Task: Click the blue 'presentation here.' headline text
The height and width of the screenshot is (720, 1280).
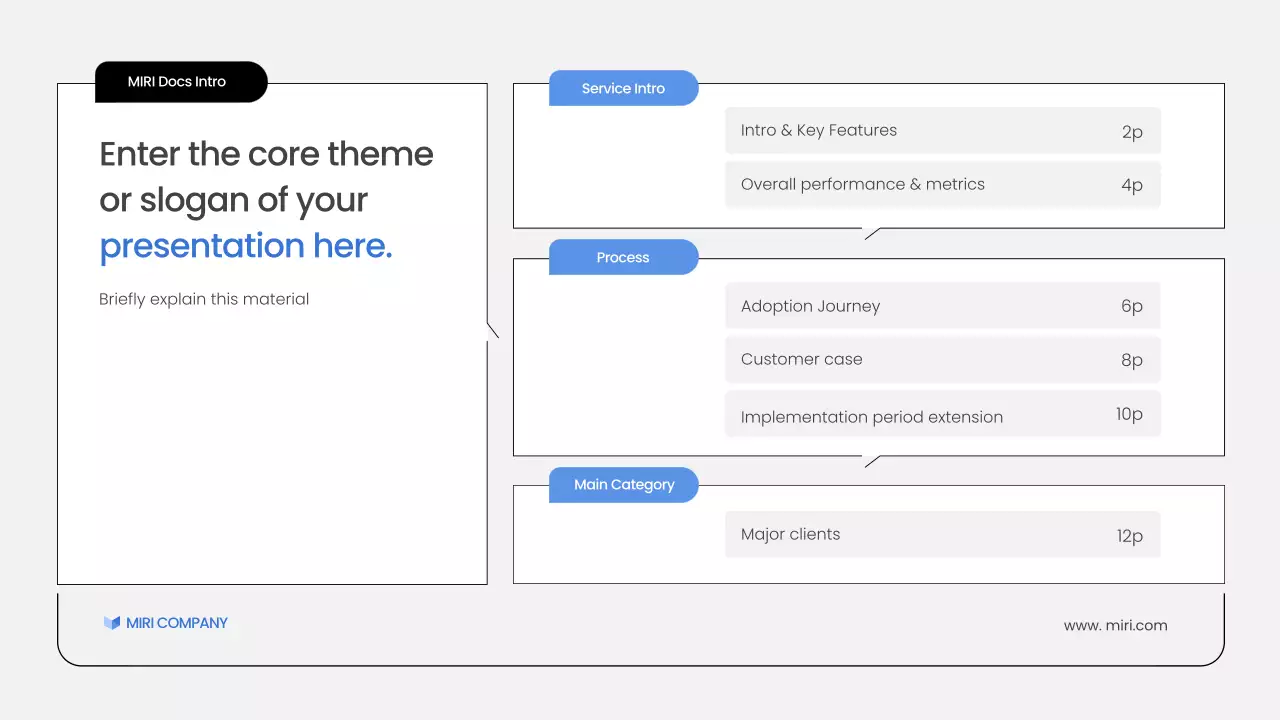Action: coord(246,246)
